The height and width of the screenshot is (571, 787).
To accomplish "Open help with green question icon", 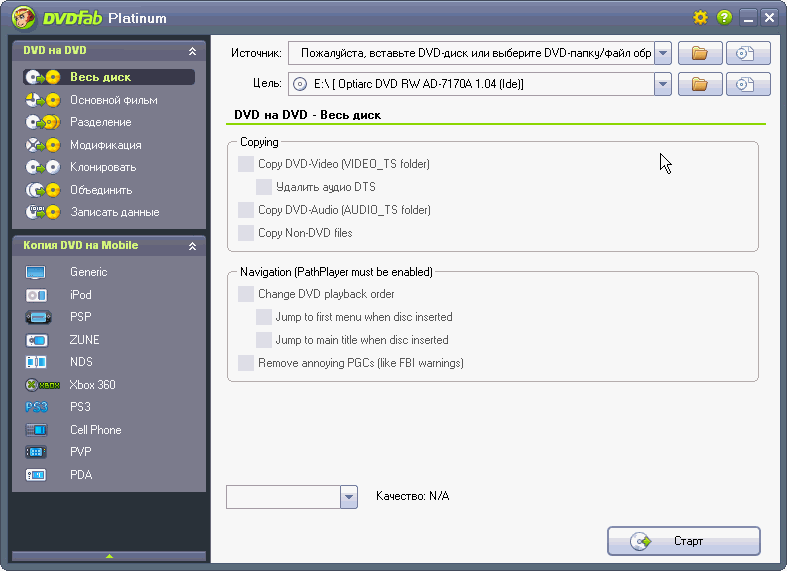I will click(724, 18).
